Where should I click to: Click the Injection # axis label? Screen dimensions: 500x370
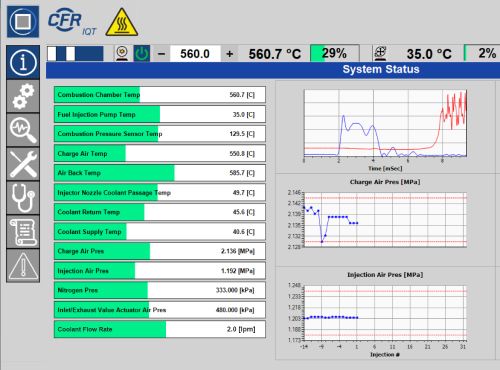point(385,354)
